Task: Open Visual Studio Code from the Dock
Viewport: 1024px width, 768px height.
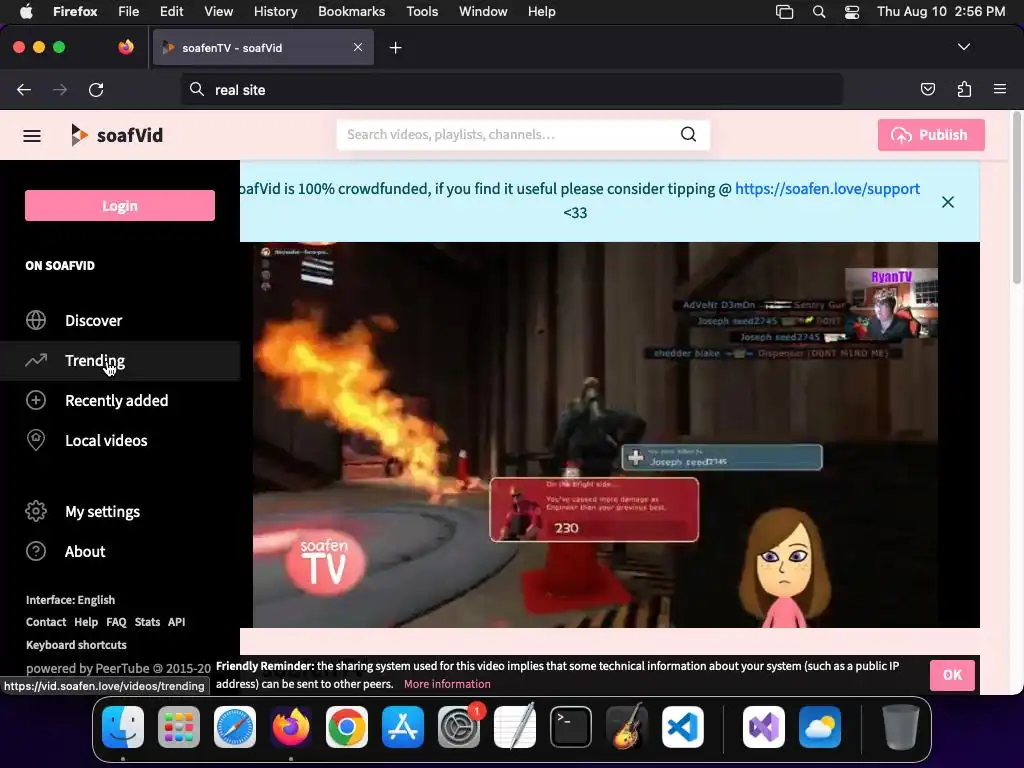Action: tap(683, 727)
